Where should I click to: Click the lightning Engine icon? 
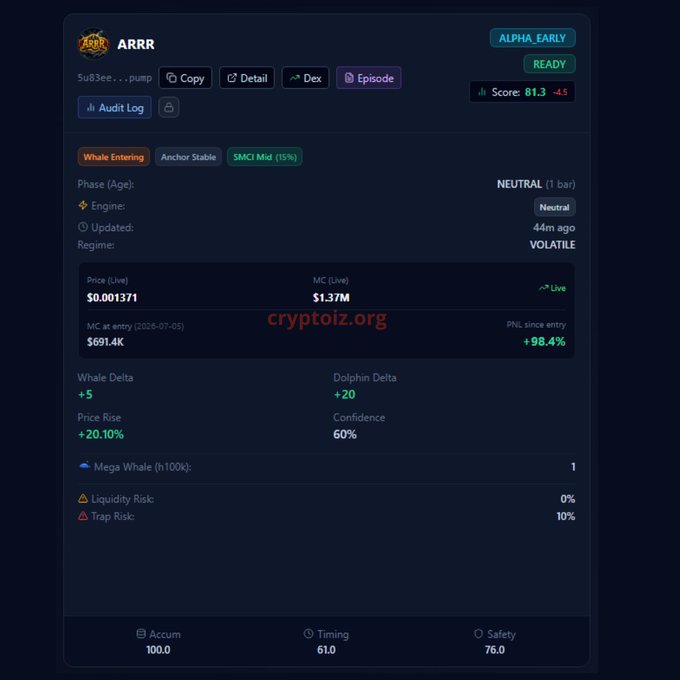83,205
